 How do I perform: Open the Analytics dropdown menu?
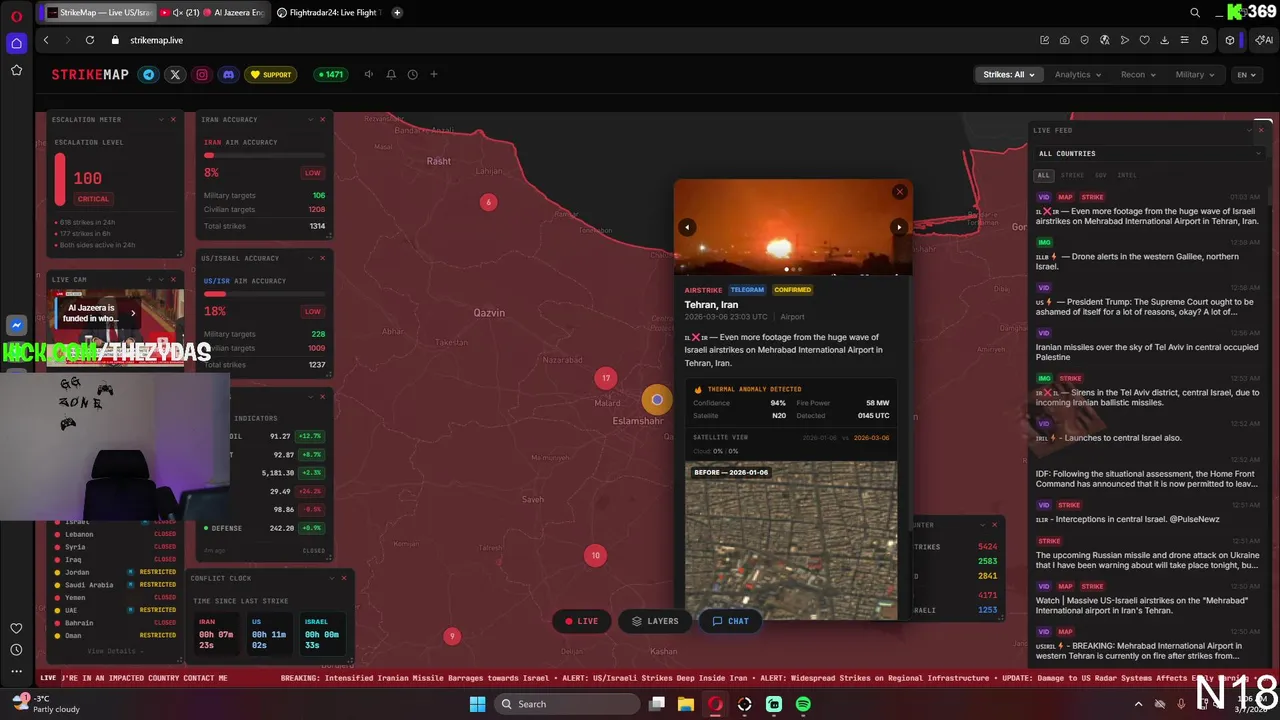(1078, 74)
